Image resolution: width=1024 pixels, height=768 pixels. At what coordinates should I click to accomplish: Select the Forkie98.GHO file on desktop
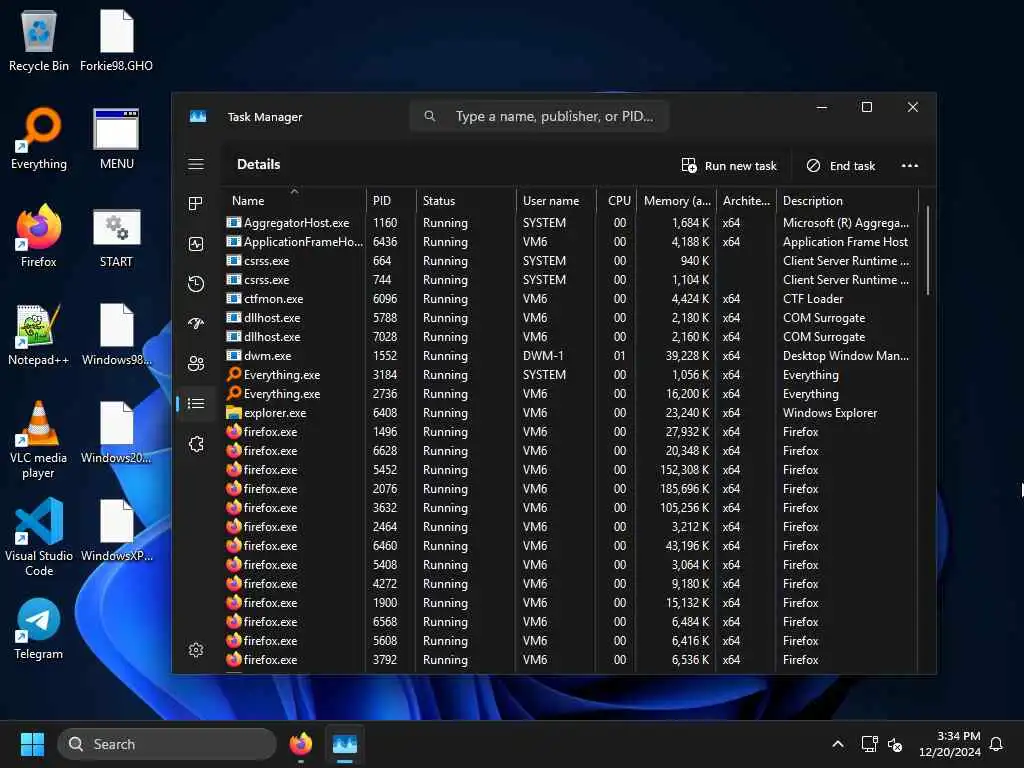pyautogui.click(x=116, y=40)
